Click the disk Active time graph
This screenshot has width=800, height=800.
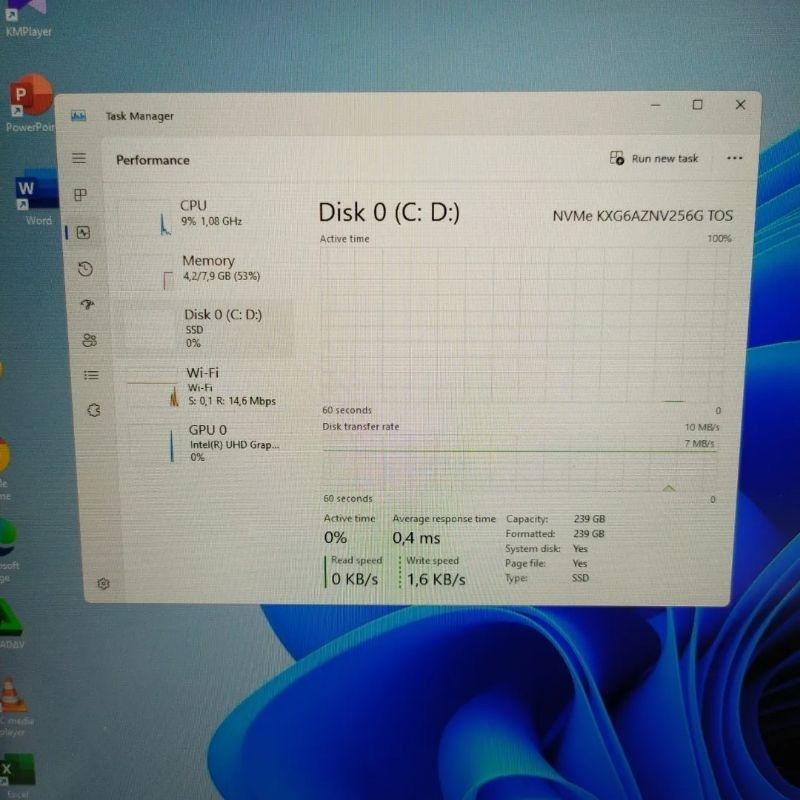click(520, 325)
